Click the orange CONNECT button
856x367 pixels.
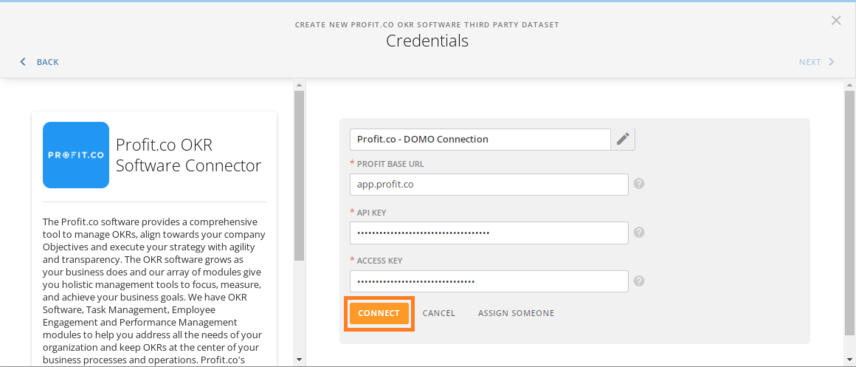(x=379, y=313)
